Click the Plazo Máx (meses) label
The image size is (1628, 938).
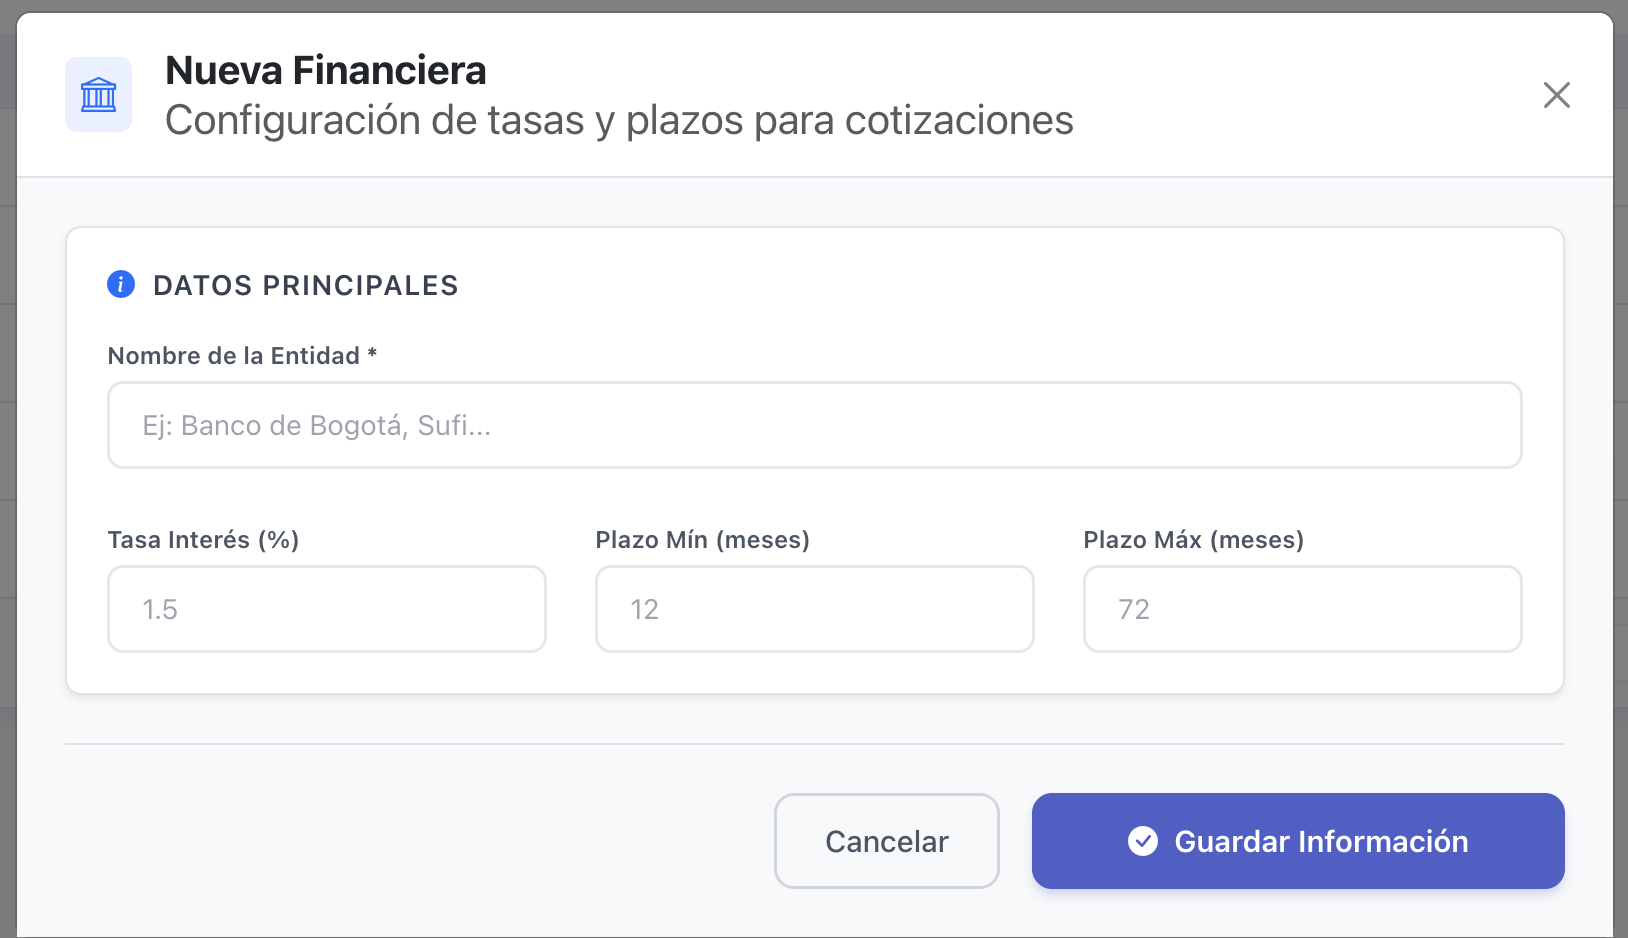[x=1193, y=540]
